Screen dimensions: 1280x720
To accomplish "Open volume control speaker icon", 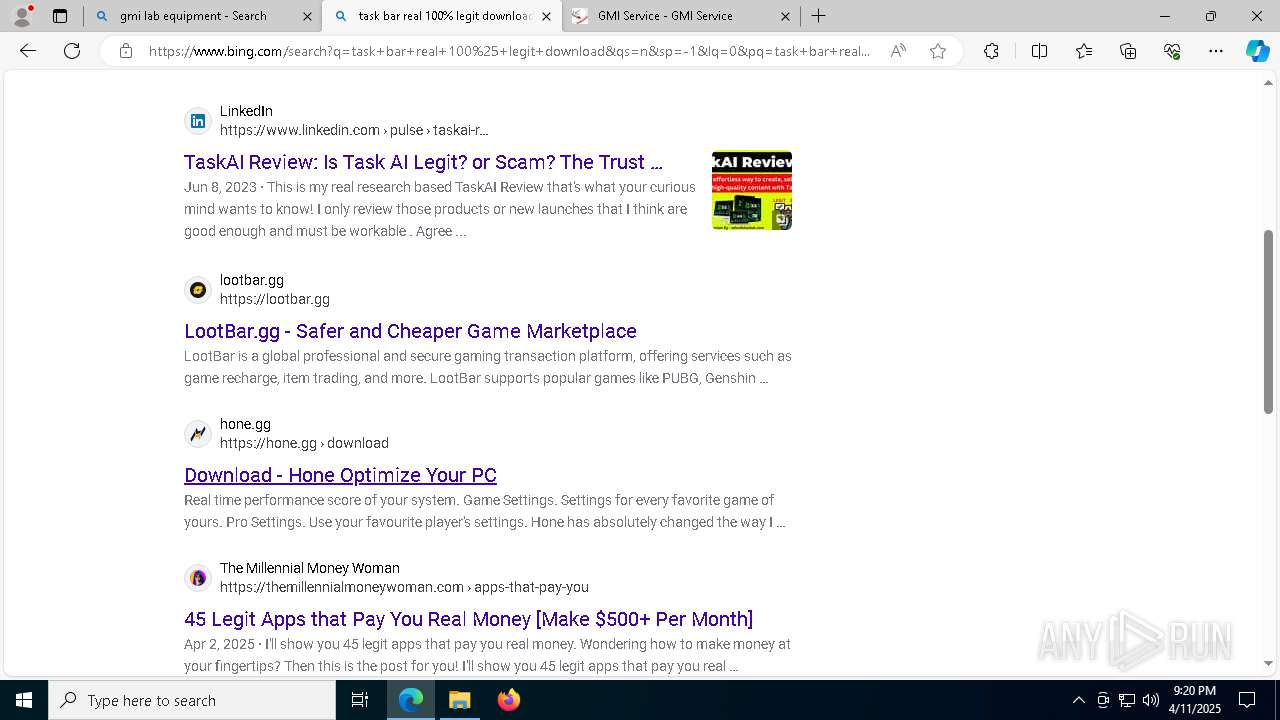I will 1151,700.
